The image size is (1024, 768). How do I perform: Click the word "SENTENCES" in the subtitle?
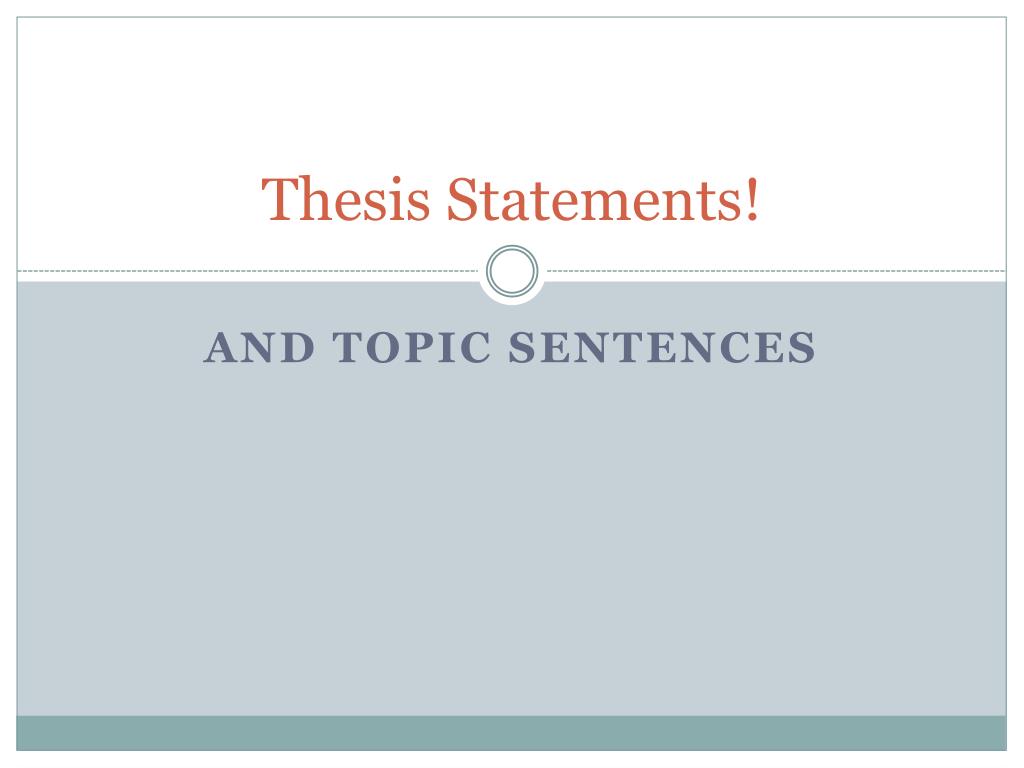pos(662,347)
